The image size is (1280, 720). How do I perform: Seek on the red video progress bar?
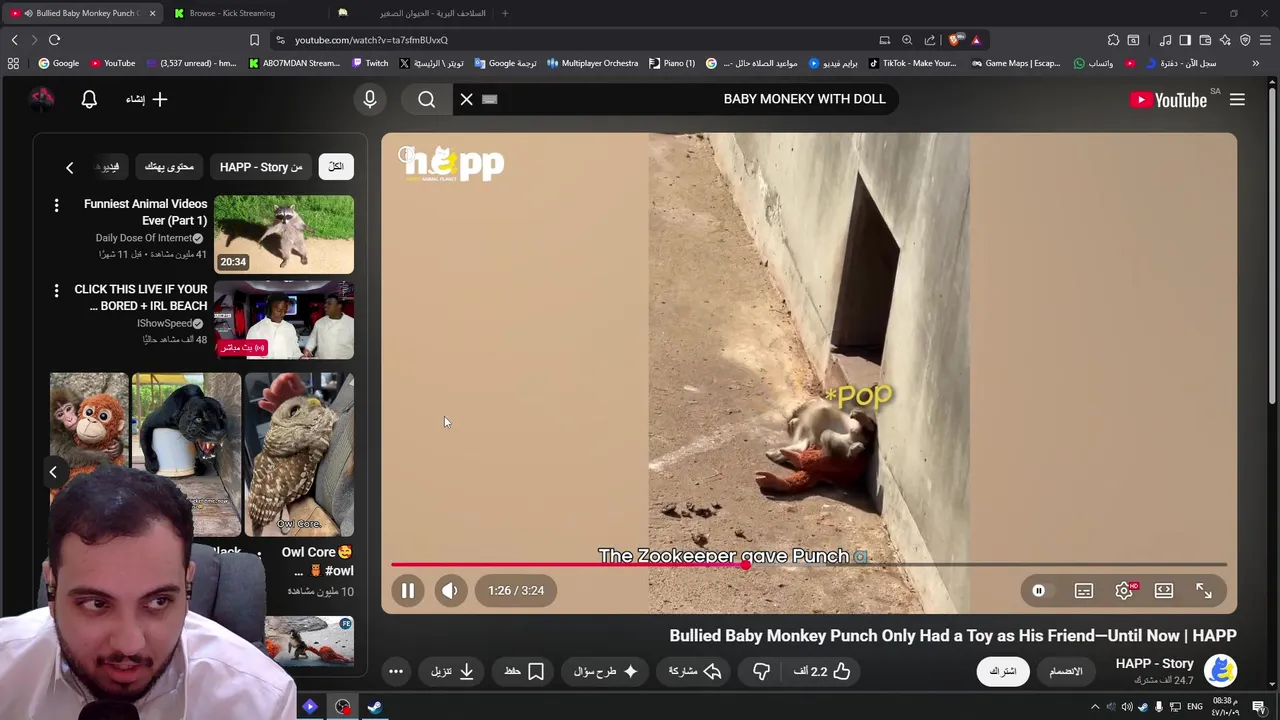[x=808, y=565]
